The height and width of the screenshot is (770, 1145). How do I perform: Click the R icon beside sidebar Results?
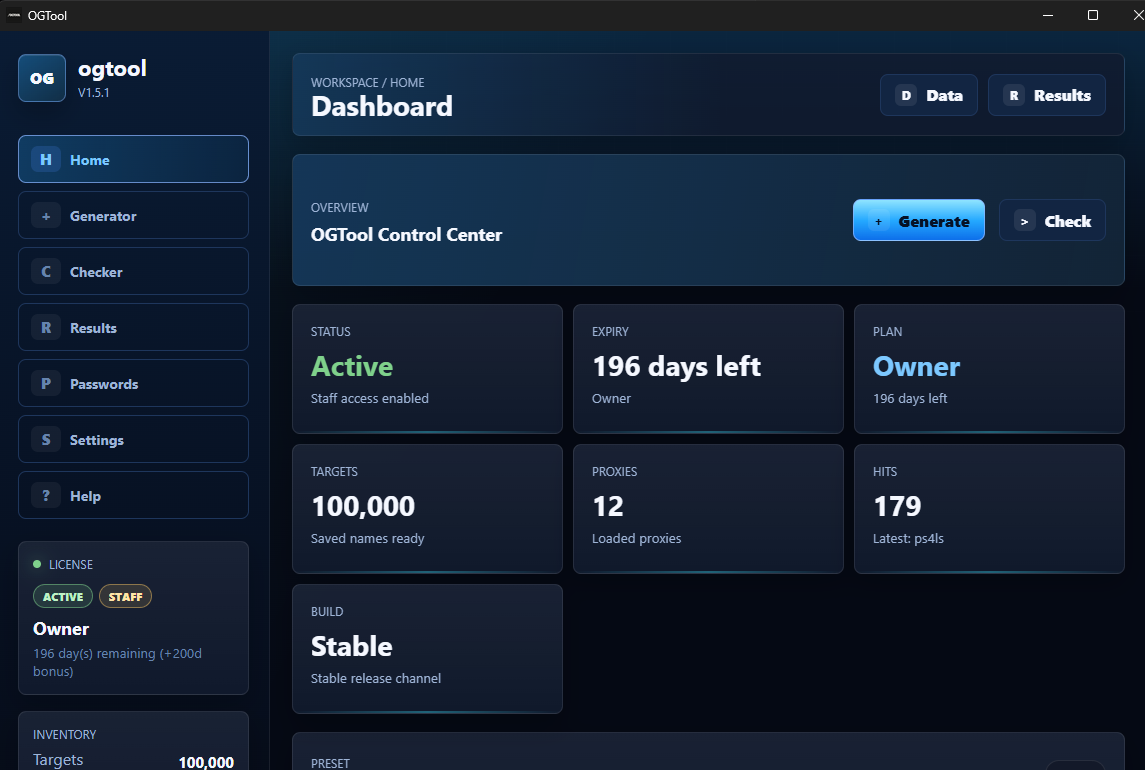pyautogui.click(x=46, y=328)
